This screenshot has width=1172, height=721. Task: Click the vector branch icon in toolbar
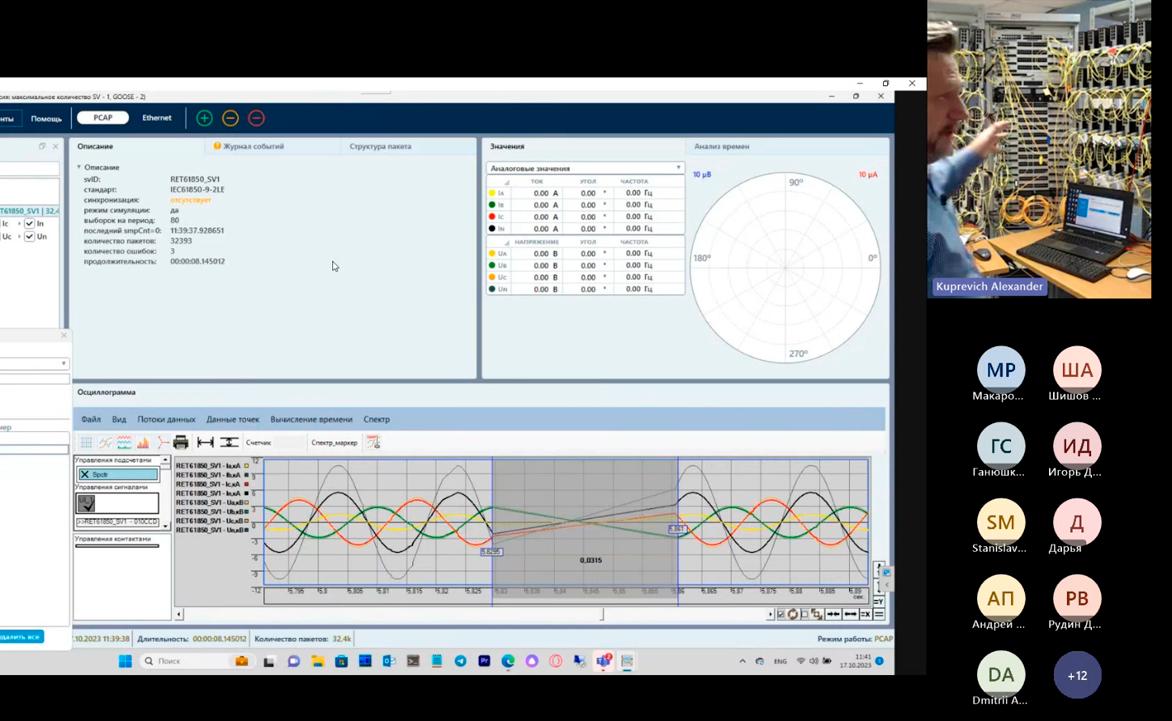[x=162, y=442]
